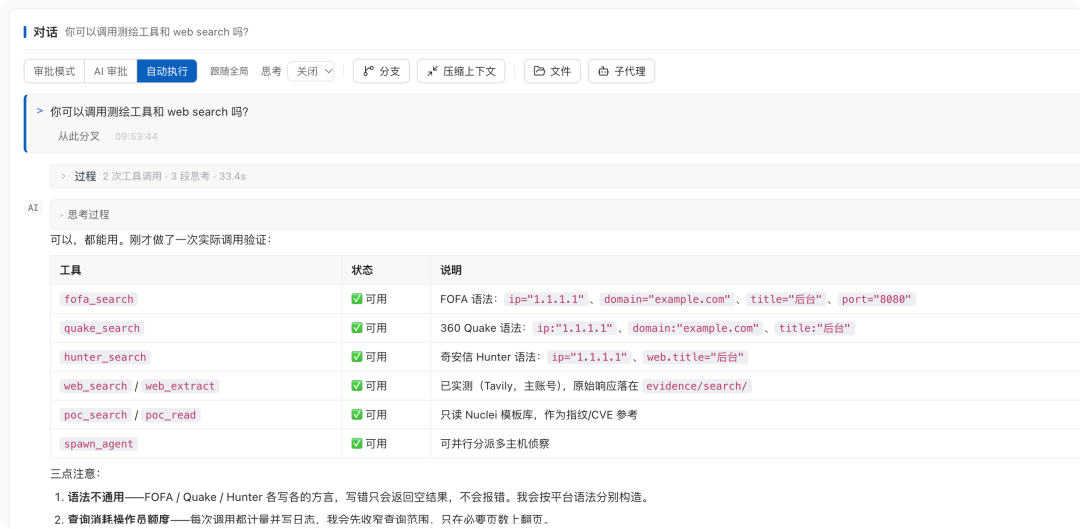Click the domain:"example.com" Quake snippet
1080x529 pixels.
[696, 329]
